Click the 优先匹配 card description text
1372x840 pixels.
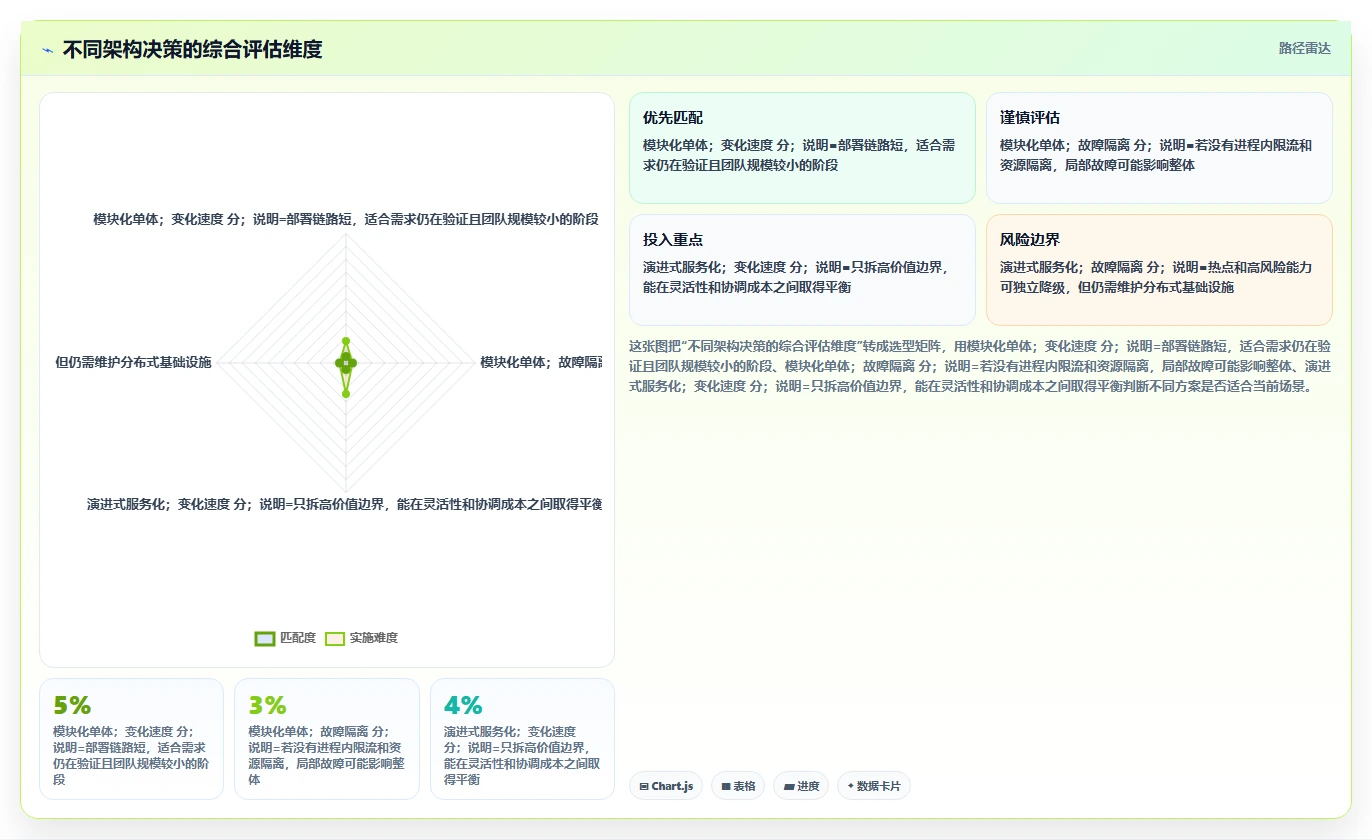799,155
